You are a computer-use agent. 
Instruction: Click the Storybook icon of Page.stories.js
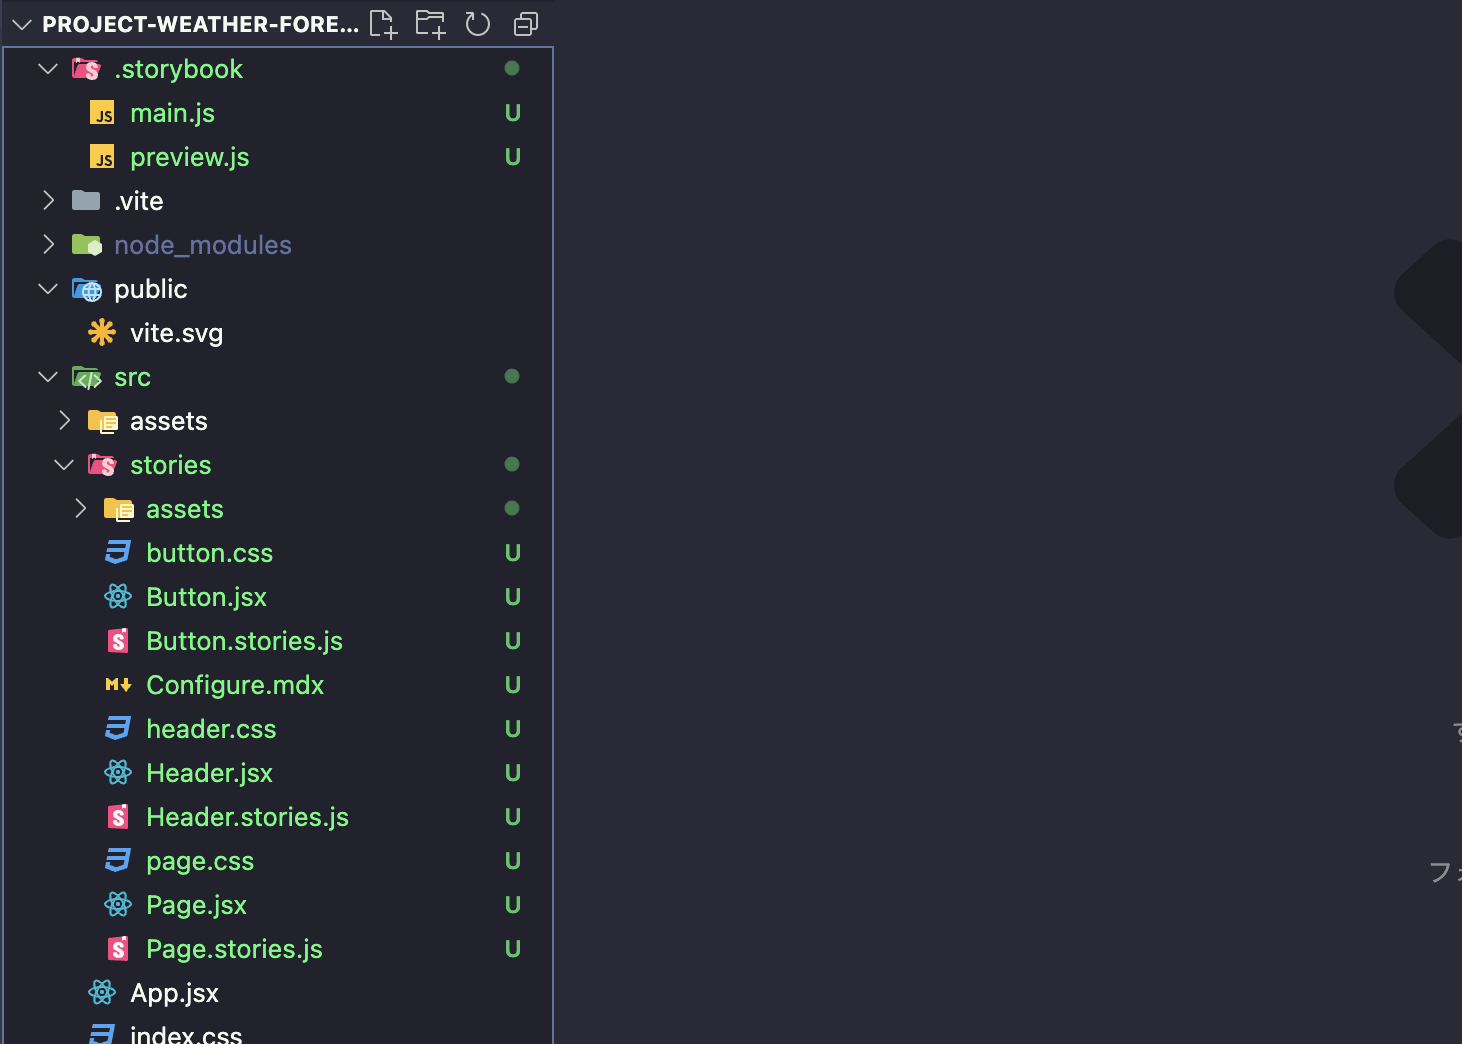(x=118, y=949)
